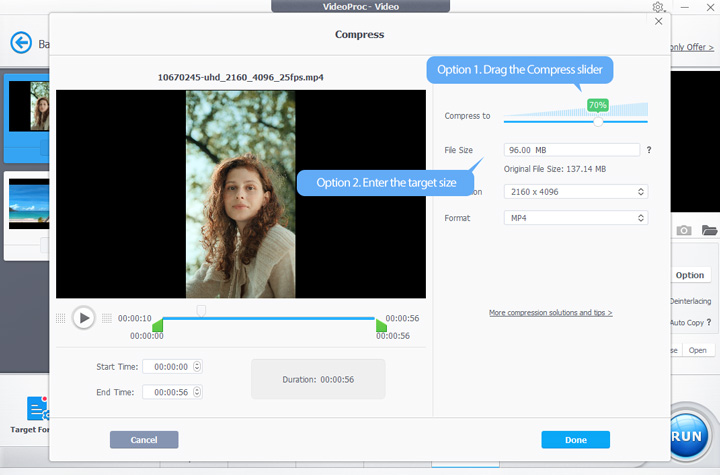Open More compression solutions and tips link
The width and height of the screenshot is (720, 475).
pyautogui.click(x=551, y=312)
